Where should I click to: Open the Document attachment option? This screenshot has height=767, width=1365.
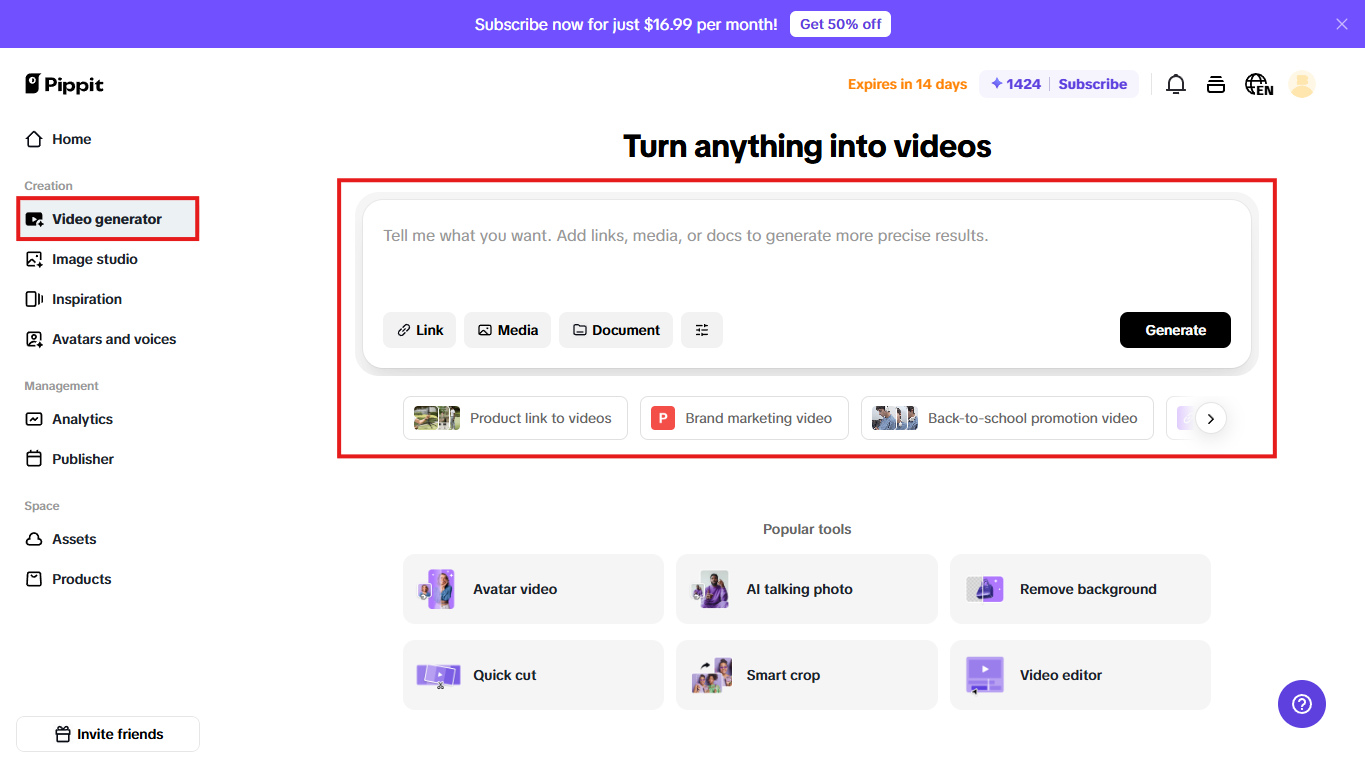pos(615,329)
